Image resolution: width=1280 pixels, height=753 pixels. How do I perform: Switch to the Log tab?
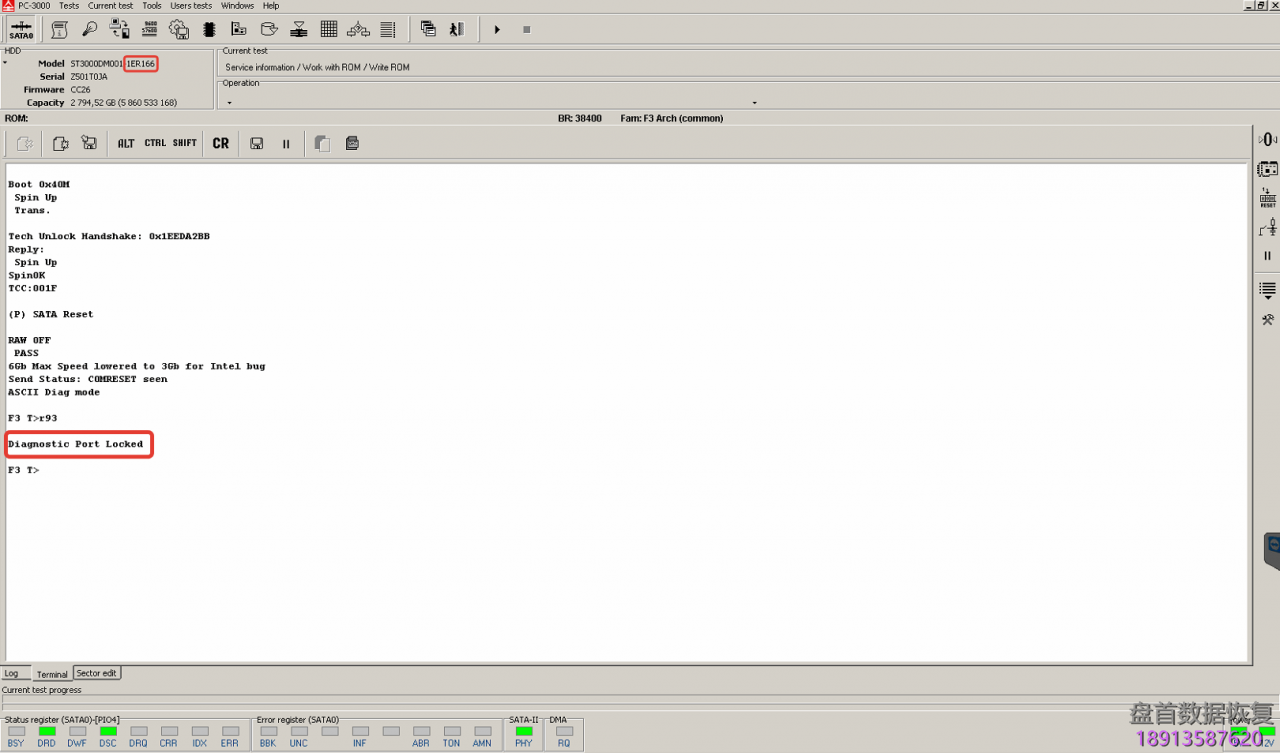click(x=11, y=674)
